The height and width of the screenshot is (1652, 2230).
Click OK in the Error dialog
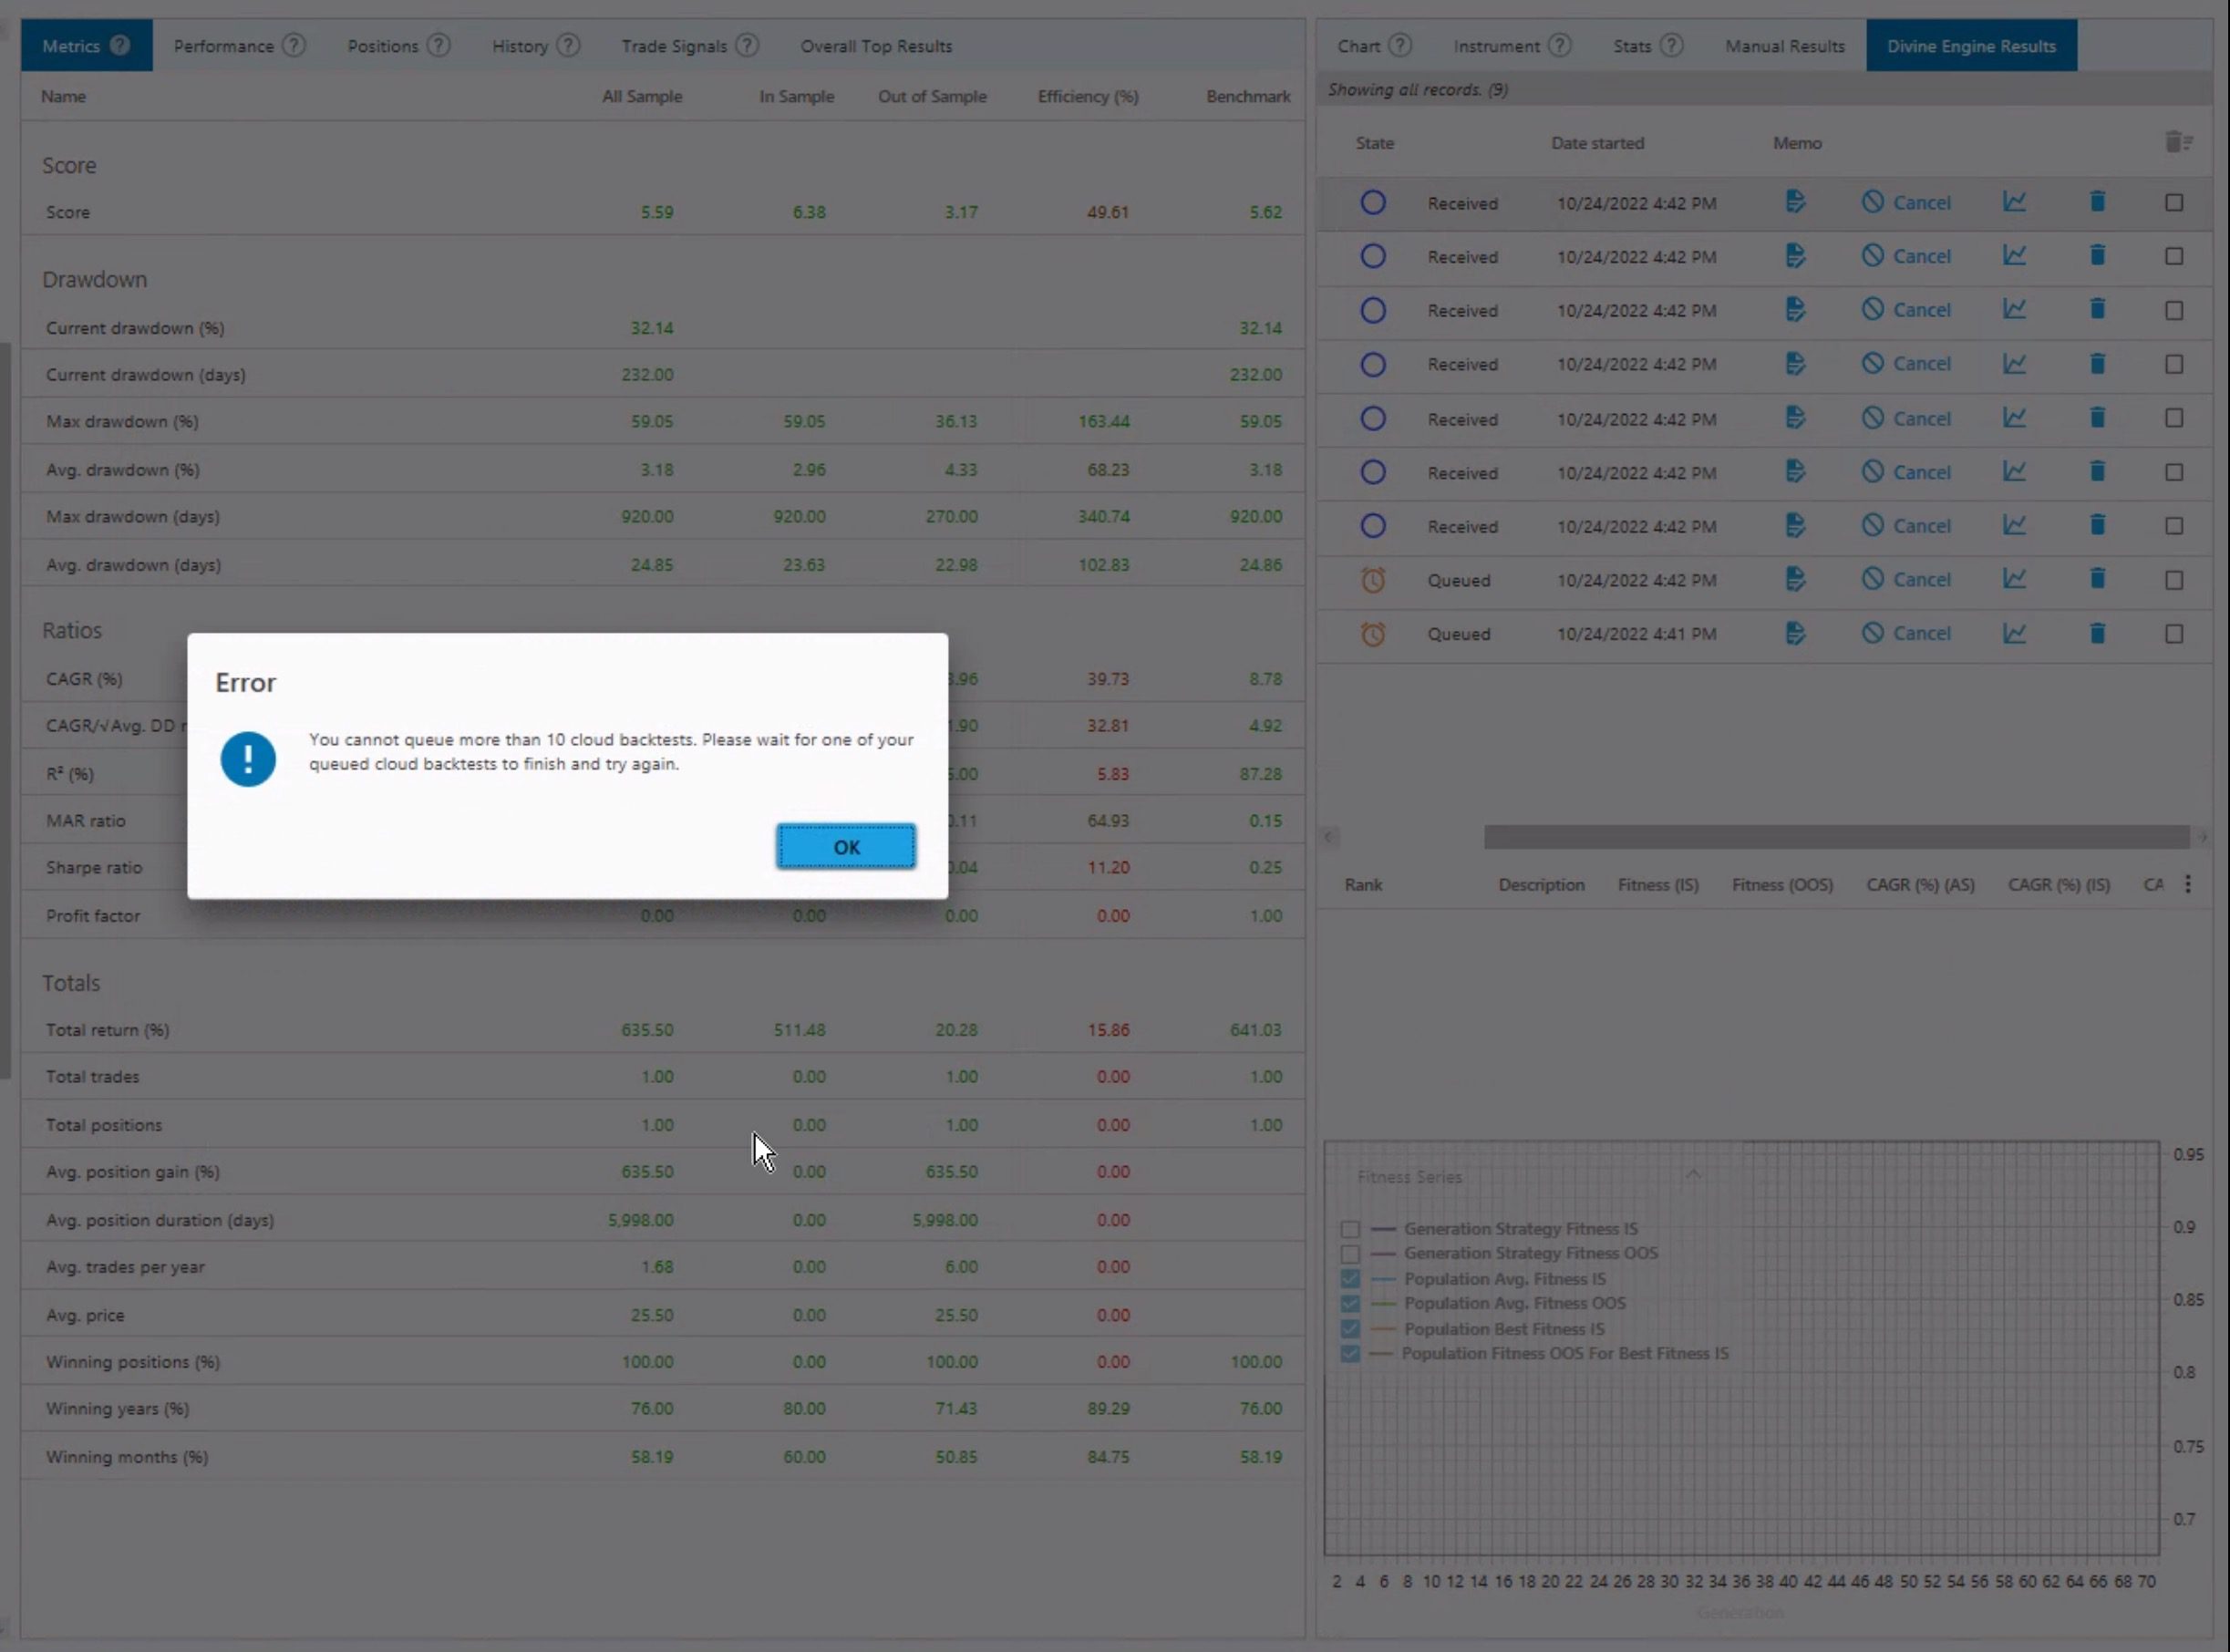click(x=846, y=847)
